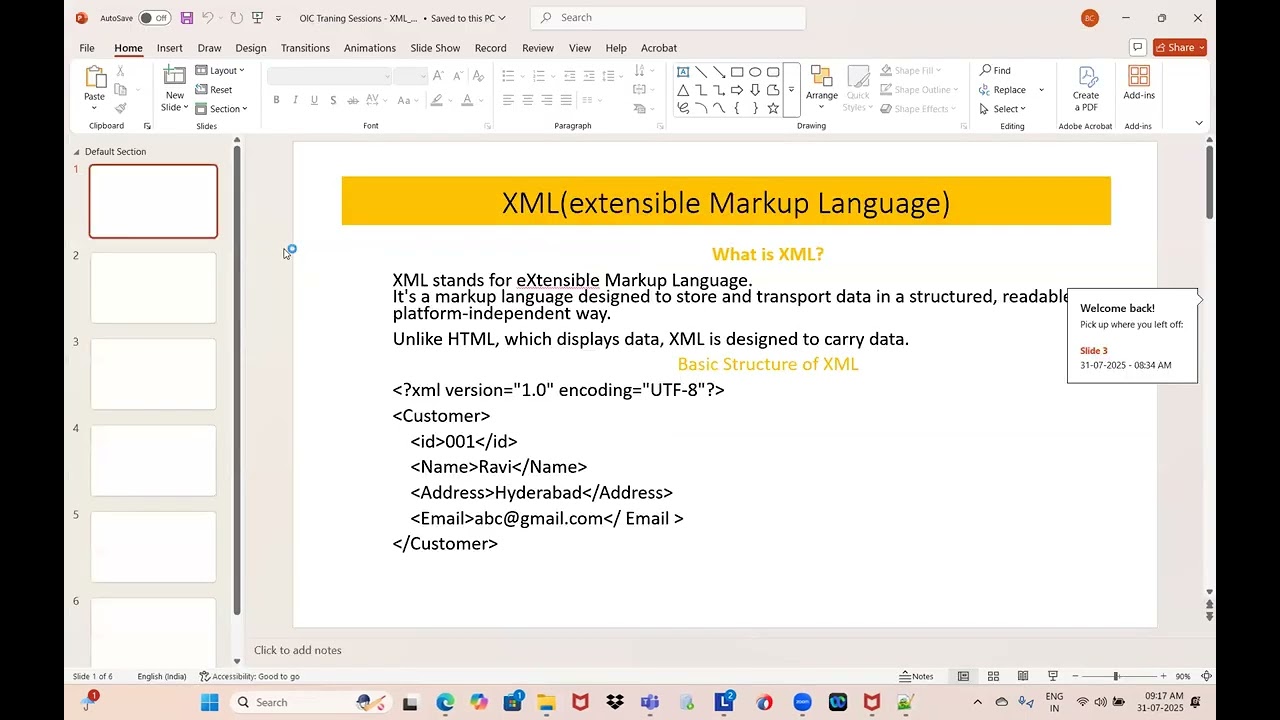
Task: Expand the shapes gallery More arrow
Action: point(791,90)
